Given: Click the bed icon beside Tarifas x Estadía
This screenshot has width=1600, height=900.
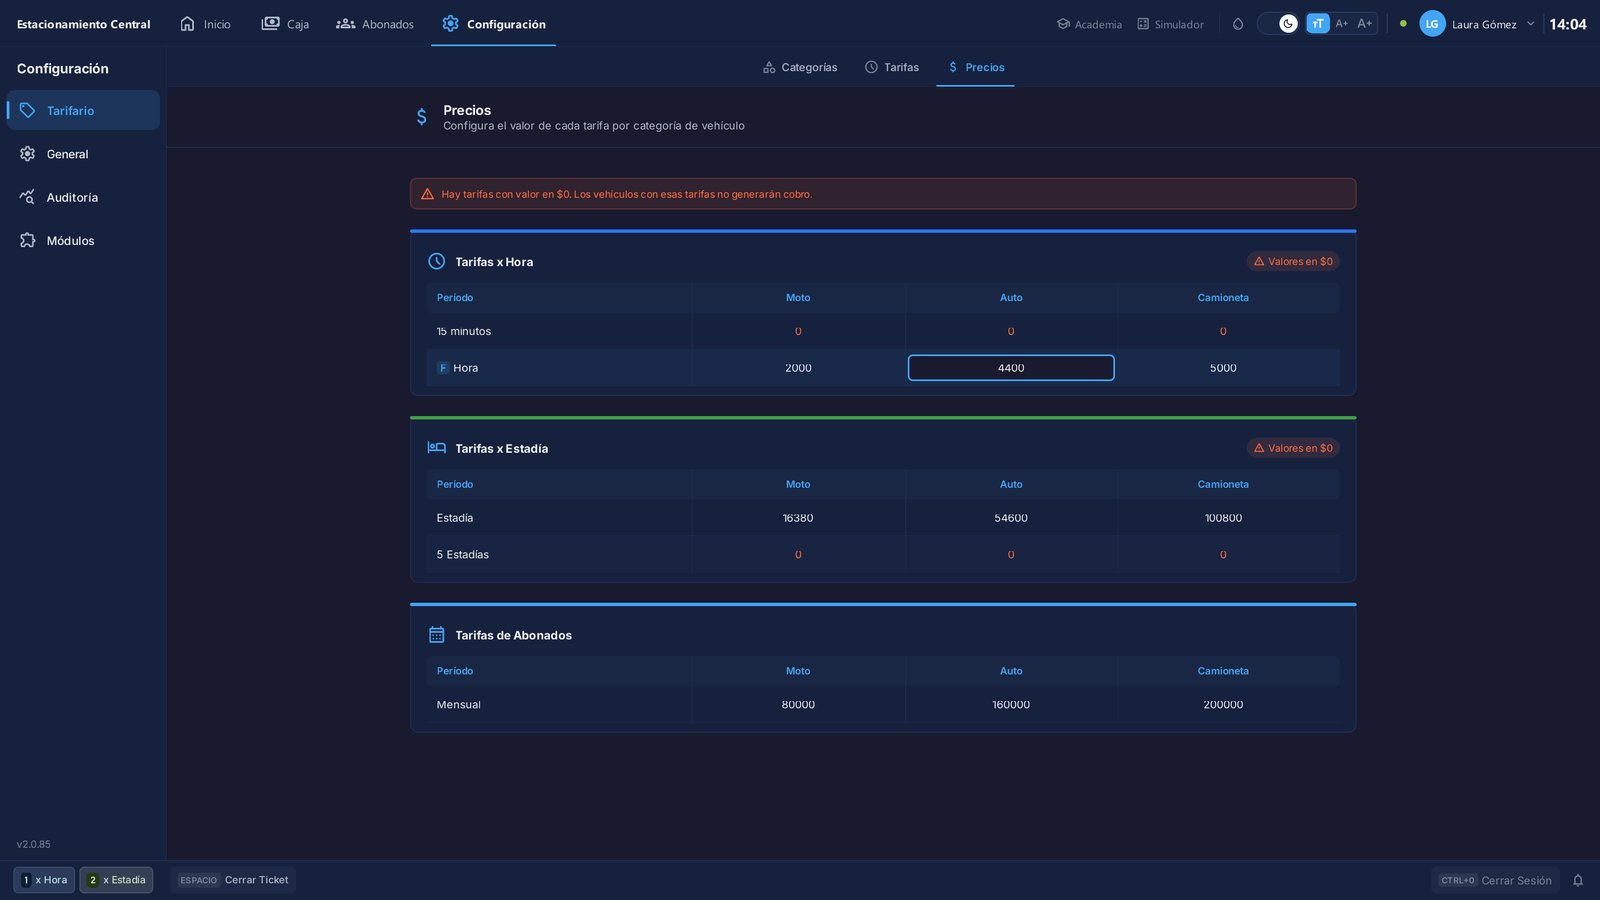Looking at the screenshot, I should 437,448.
